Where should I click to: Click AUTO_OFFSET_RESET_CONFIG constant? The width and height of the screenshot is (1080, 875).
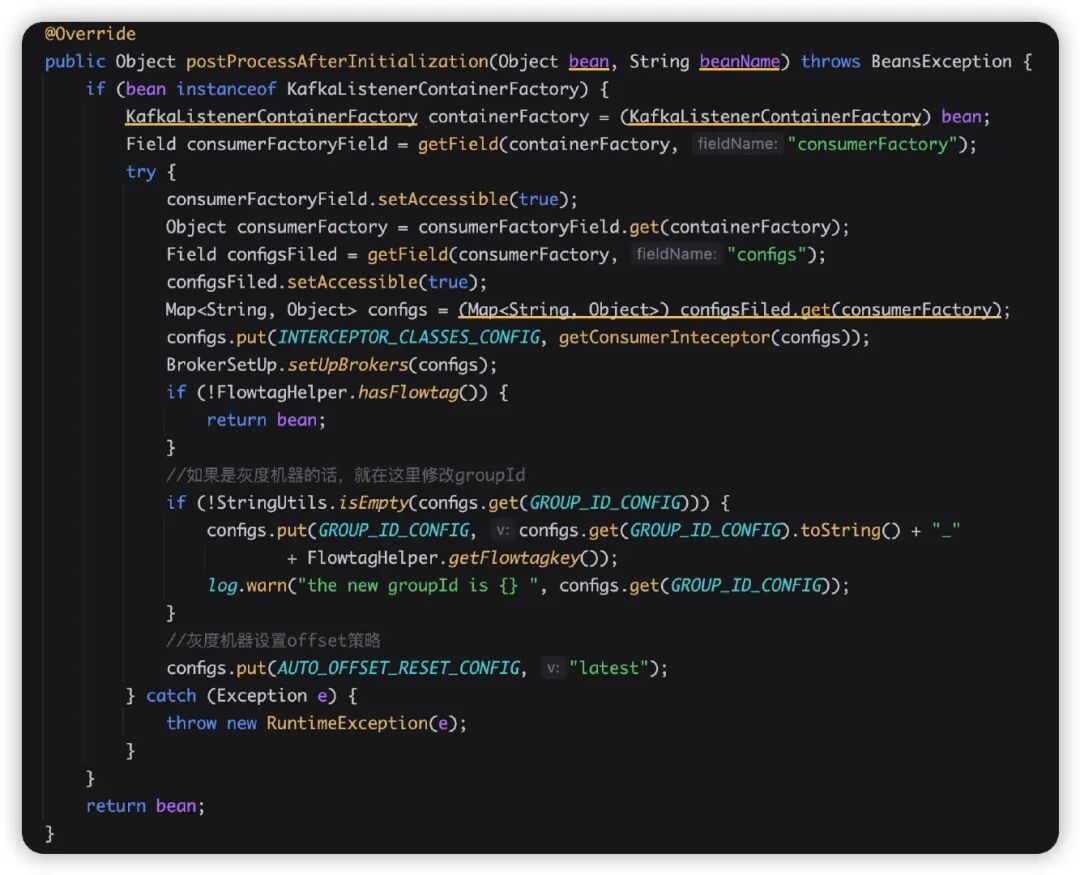[x=399, y=668]
